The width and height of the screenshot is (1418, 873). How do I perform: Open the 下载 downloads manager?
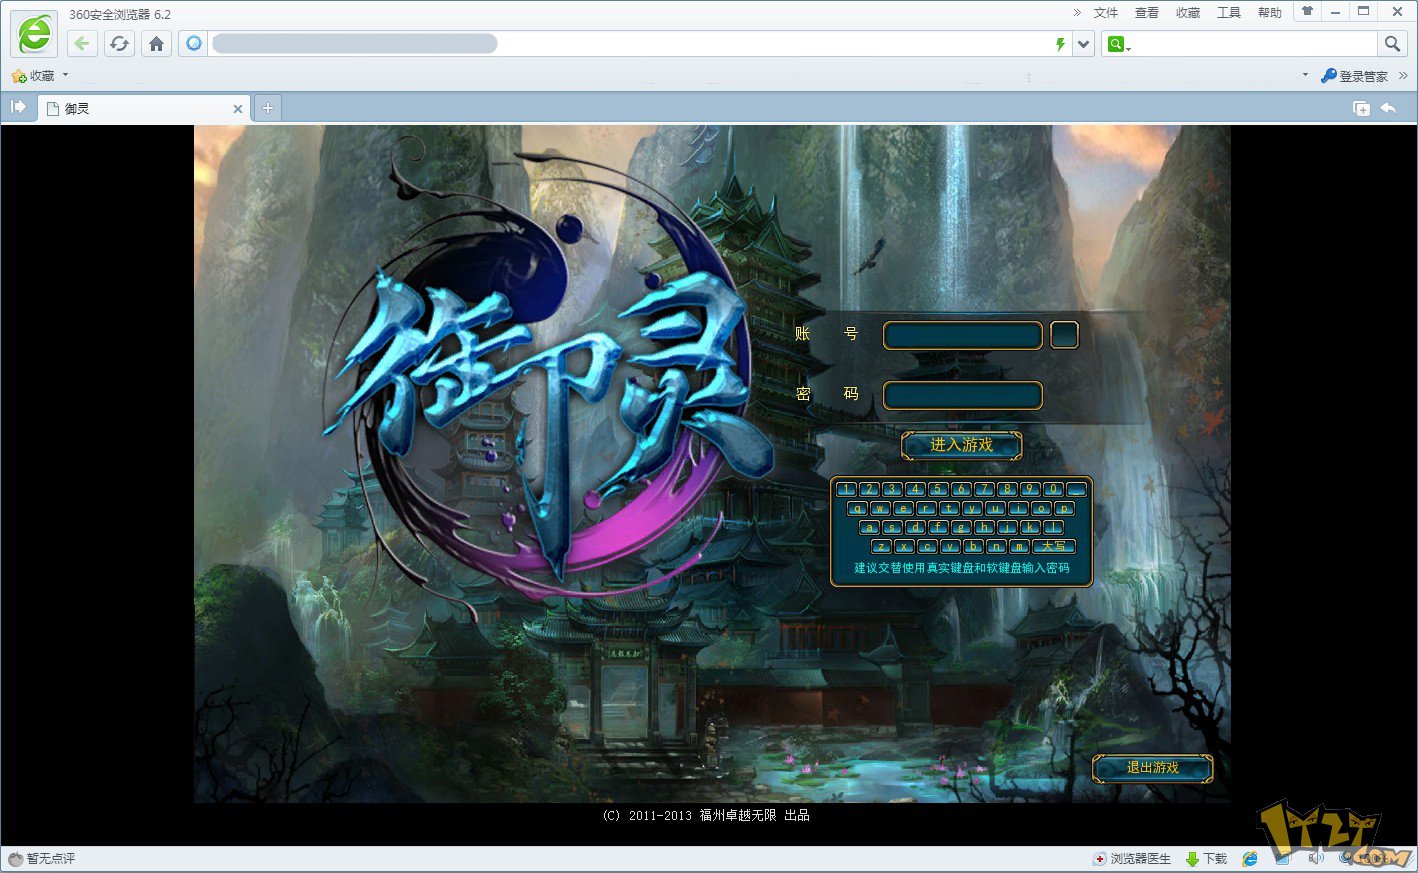1206,859
